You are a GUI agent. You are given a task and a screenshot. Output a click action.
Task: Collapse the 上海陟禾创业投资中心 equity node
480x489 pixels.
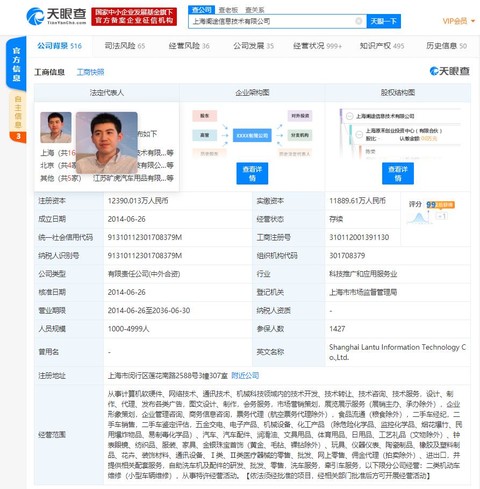point(359,134)
